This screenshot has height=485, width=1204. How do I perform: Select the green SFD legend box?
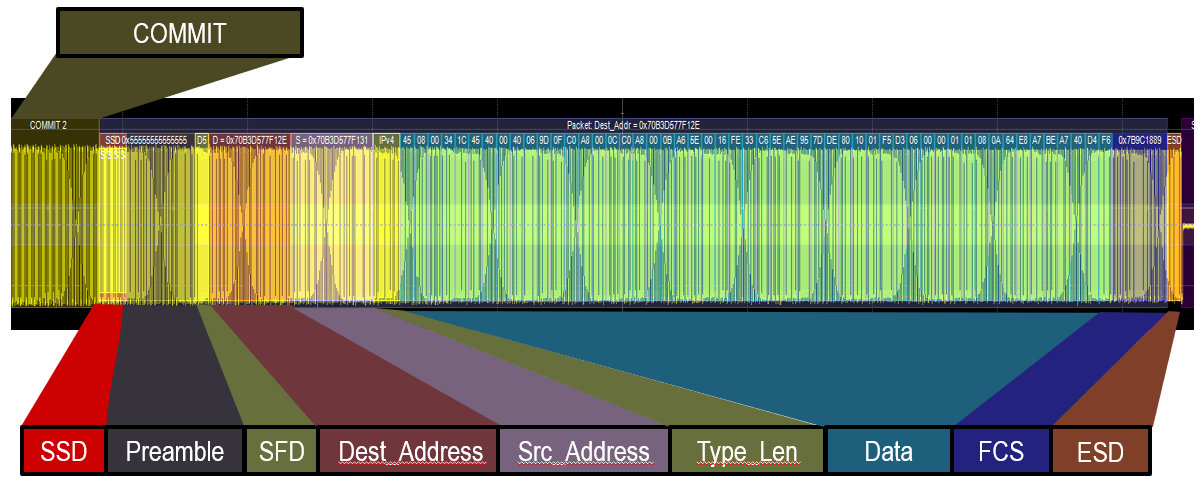[x=281, y=451]
